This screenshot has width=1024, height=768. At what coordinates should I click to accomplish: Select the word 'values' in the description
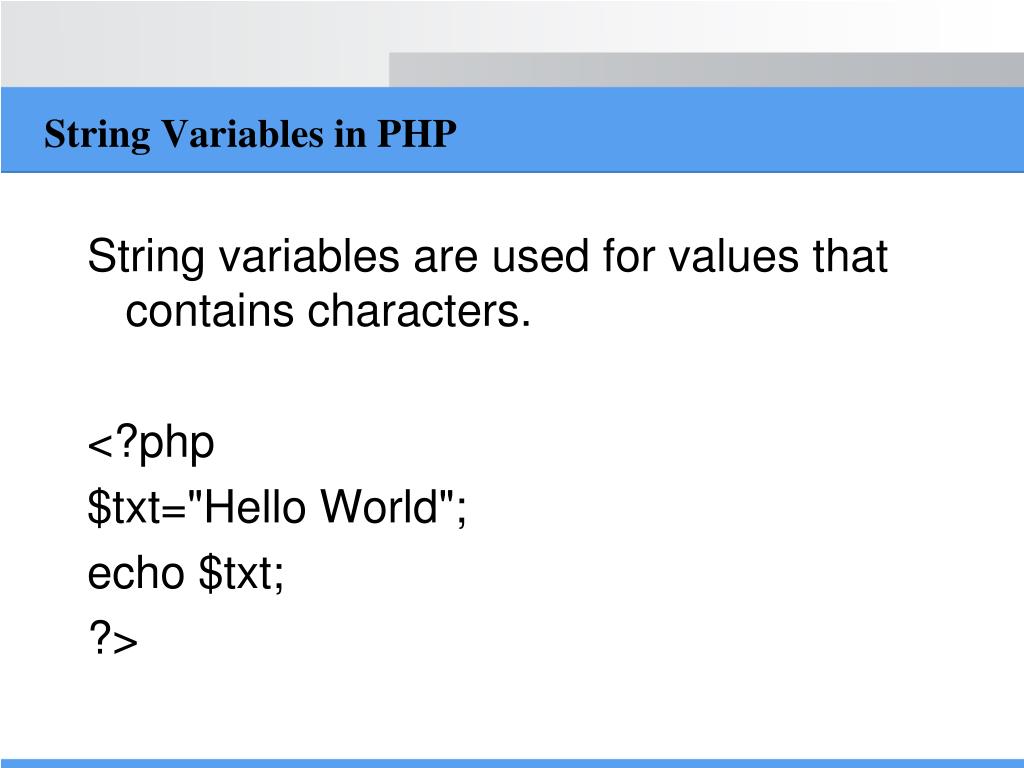click(733, 255)
